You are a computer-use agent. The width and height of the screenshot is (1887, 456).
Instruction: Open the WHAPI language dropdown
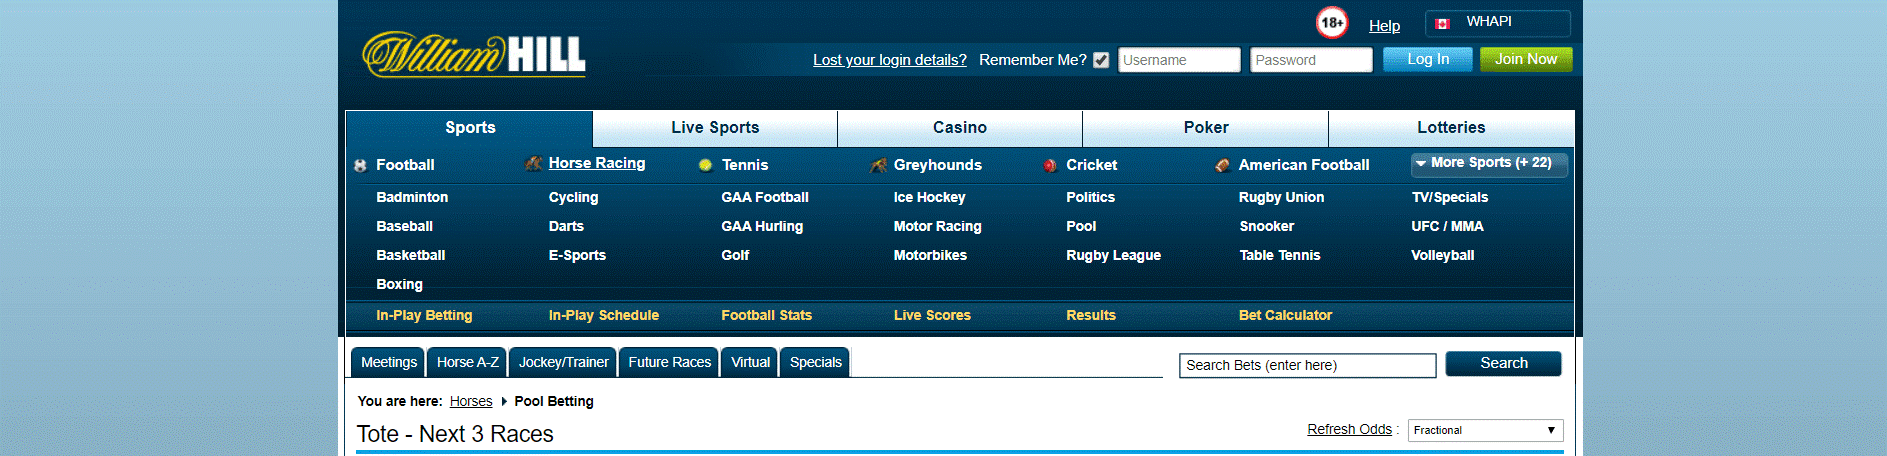(x=1498, y=23)
